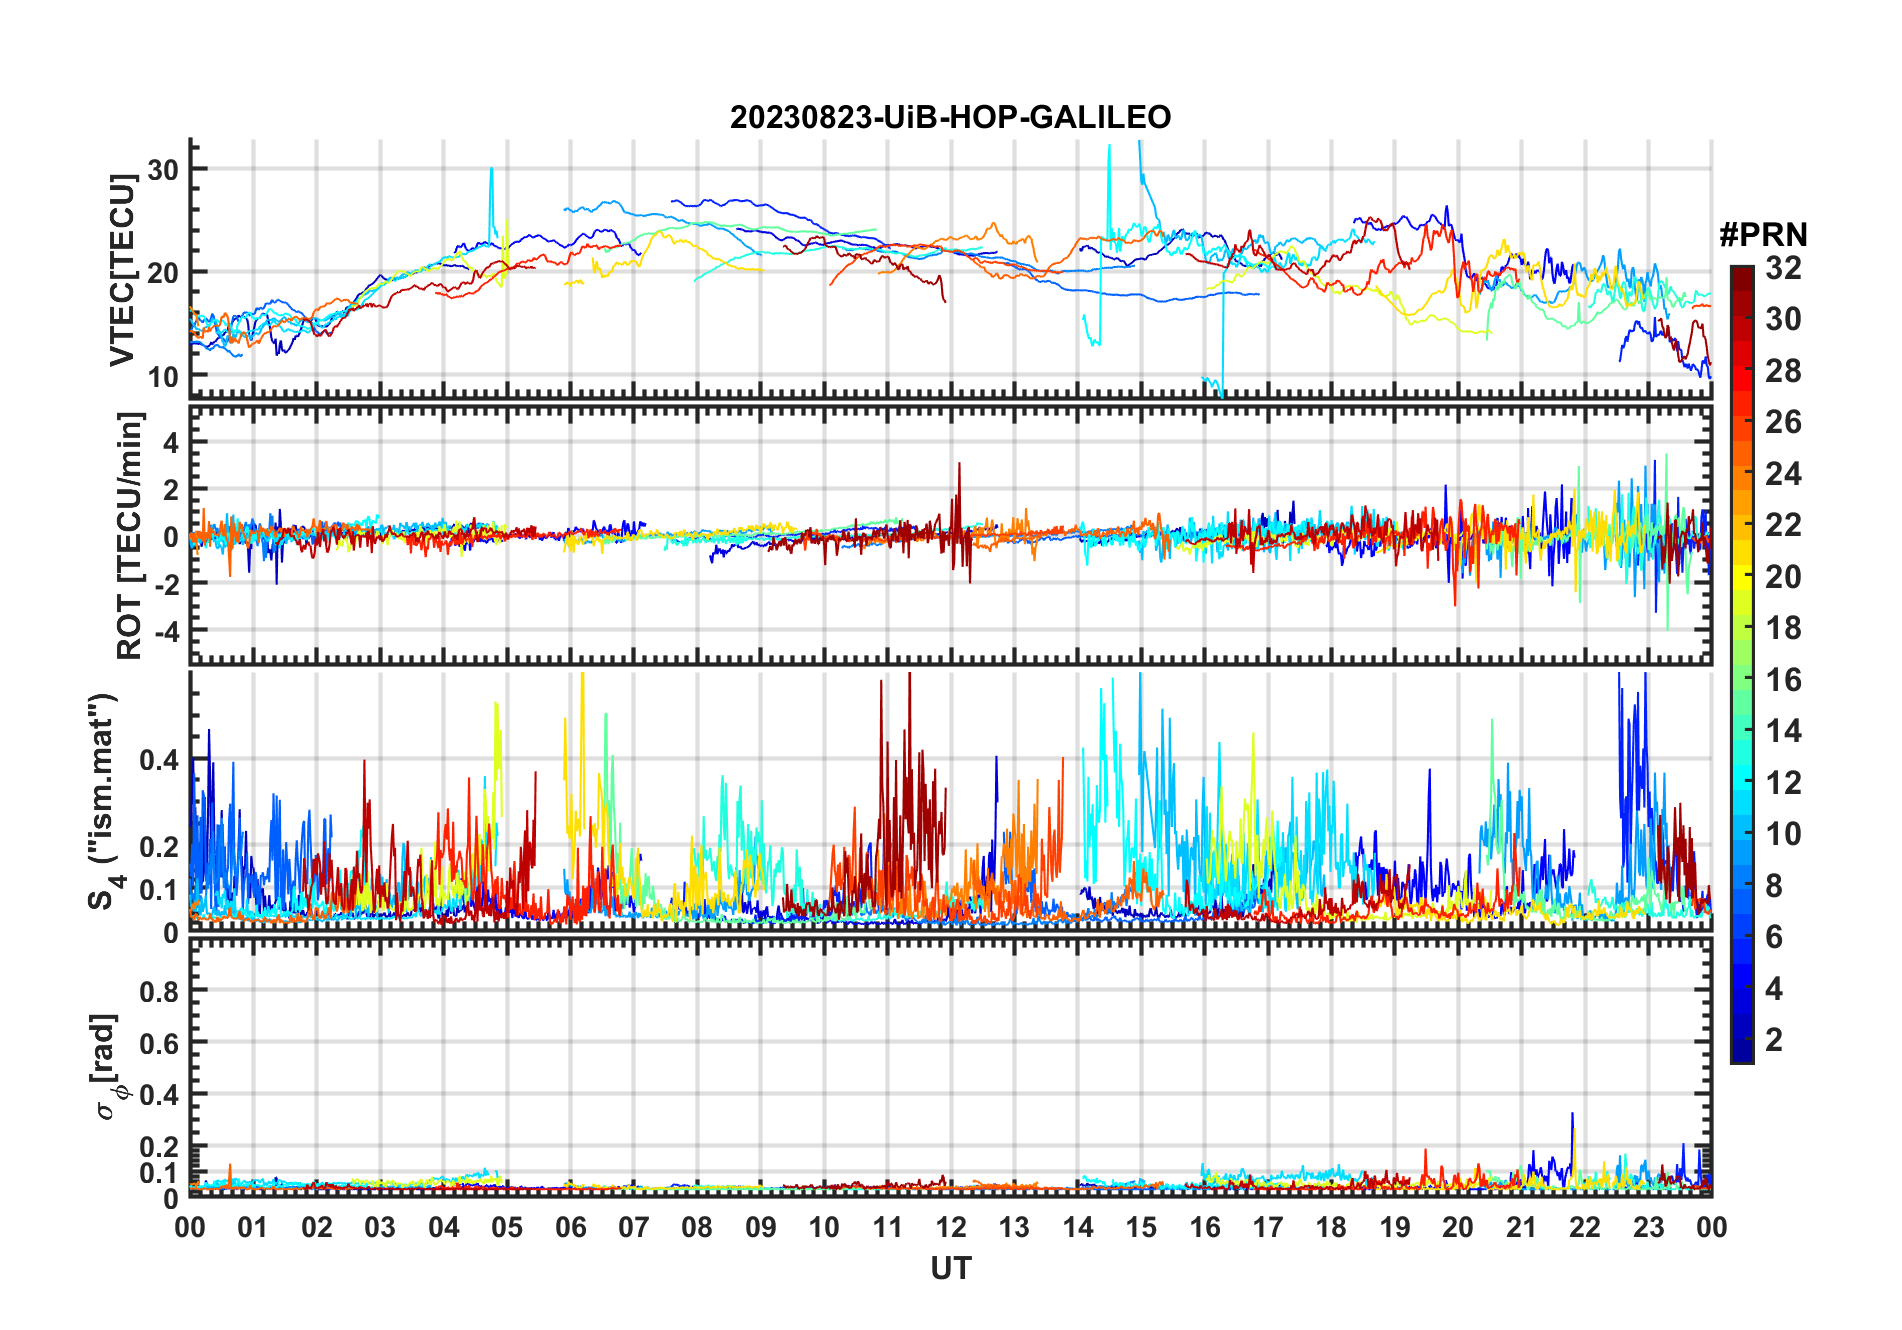Click the 18 hour tick on the UT axis

(x=1331, y=1228)
